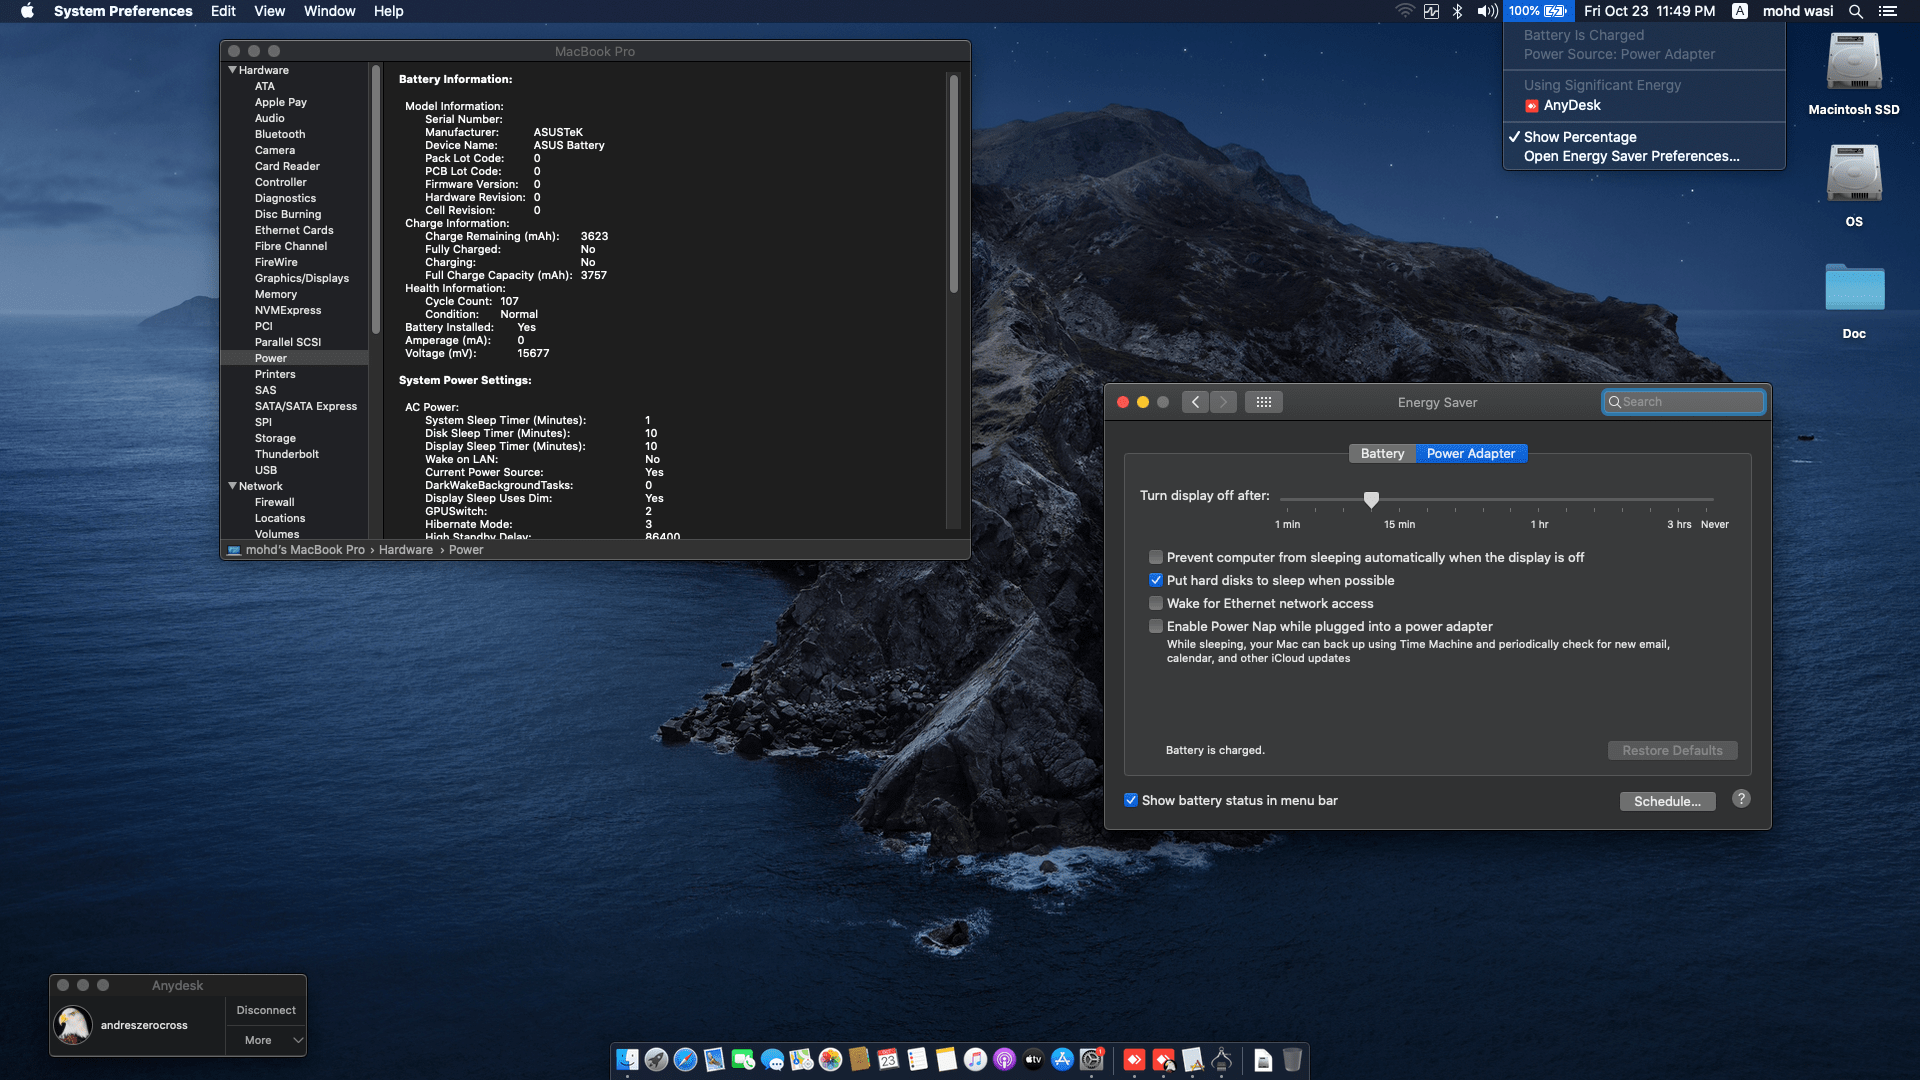Uncheck Put hard disks to sleep when possible
The height and width of the screenshot is (1080, 1920).
click(x=1156, y=580)
